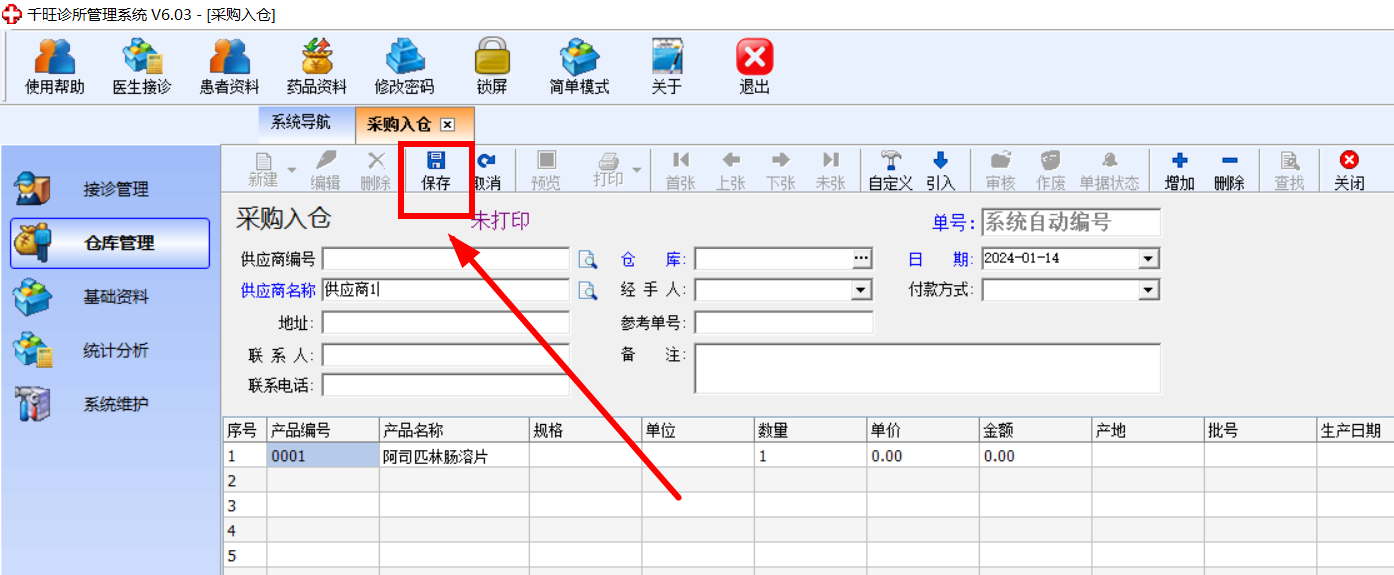This screenshot has width=1394, height=575.
Task: Click the 新建 new document button
Action: 263,170
